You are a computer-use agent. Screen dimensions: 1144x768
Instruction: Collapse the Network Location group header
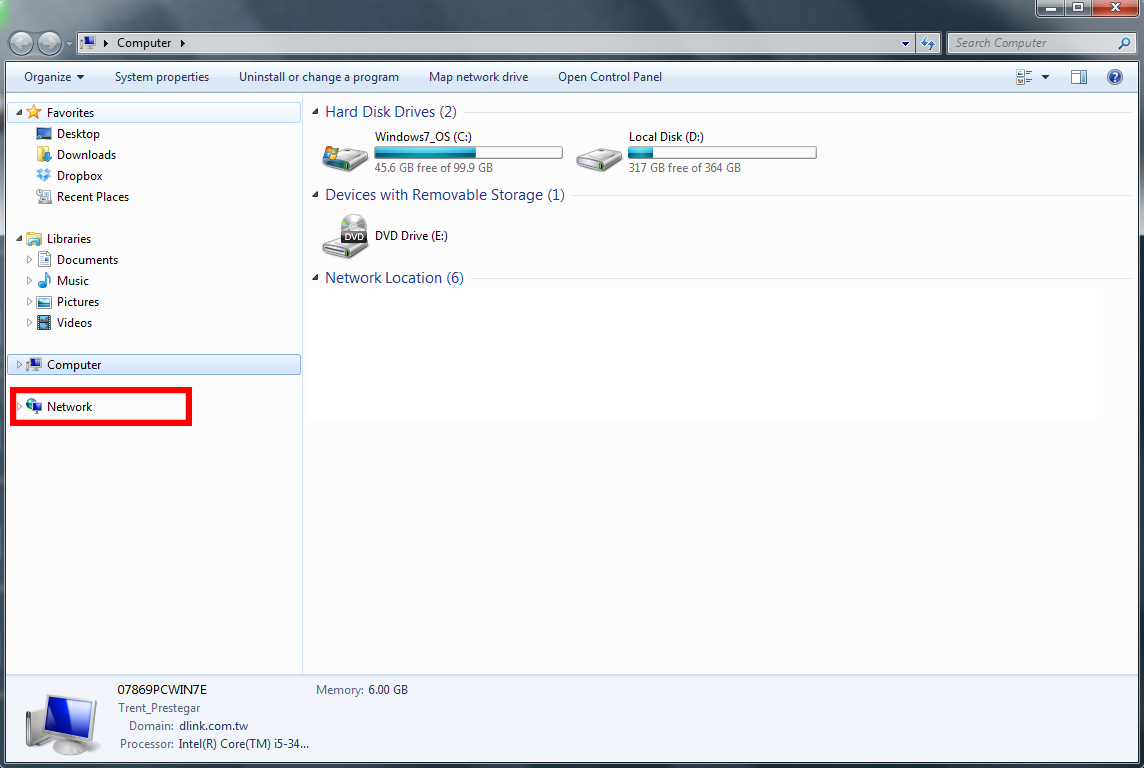(316, 278)
